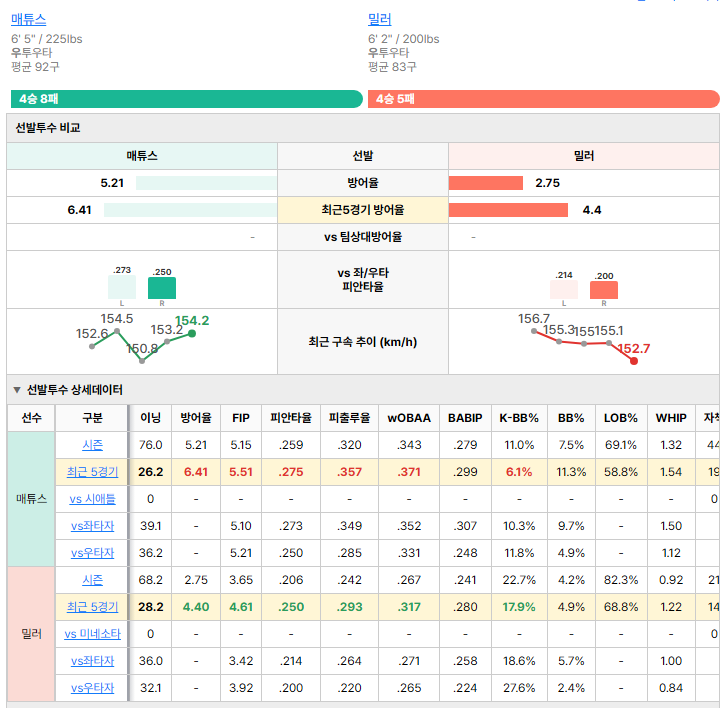The height and width of the screenshot is (708, 726).
Task: Open the vs 시애틀 row link
Action: click(x=92, y=499)
